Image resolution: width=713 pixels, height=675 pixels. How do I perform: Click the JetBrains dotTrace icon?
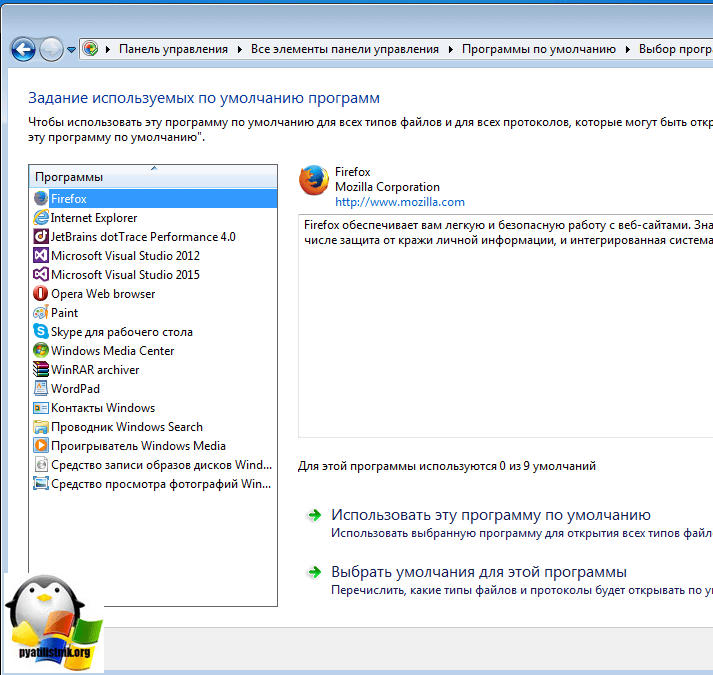[x=40, y=237]
